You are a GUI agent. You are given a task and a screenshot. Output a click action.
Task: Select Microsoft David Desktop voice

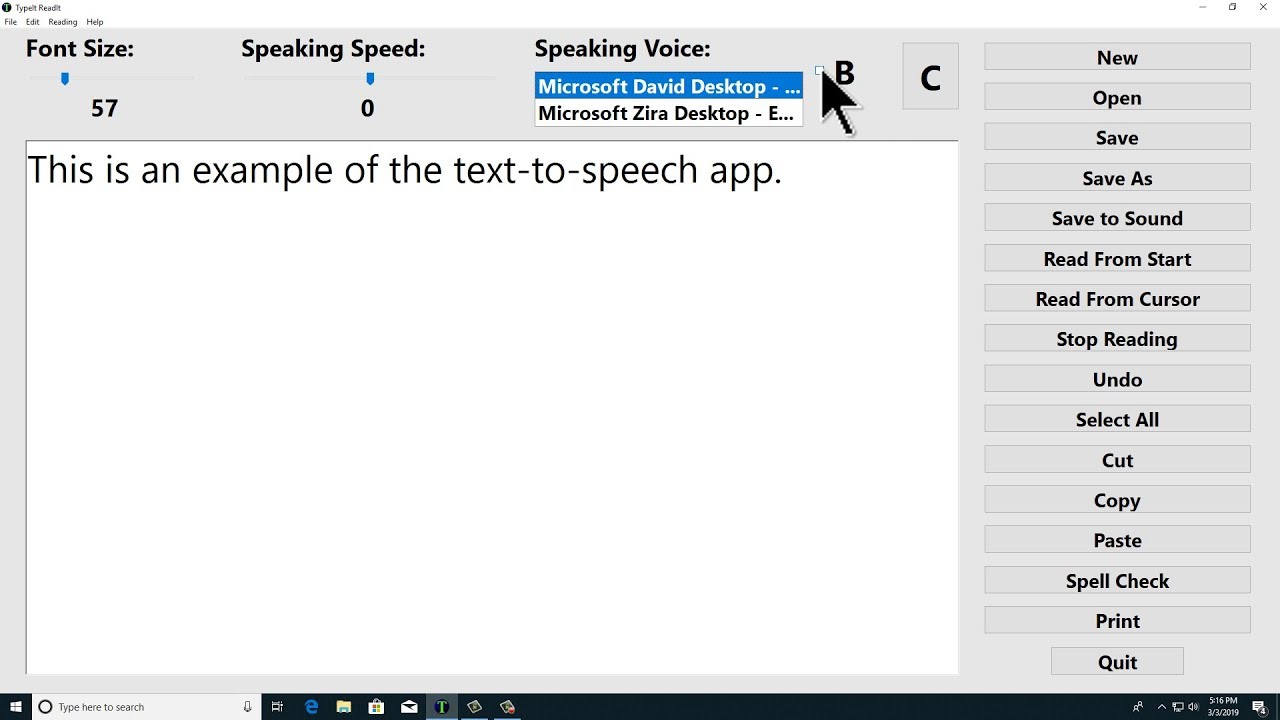coord(669,86)
